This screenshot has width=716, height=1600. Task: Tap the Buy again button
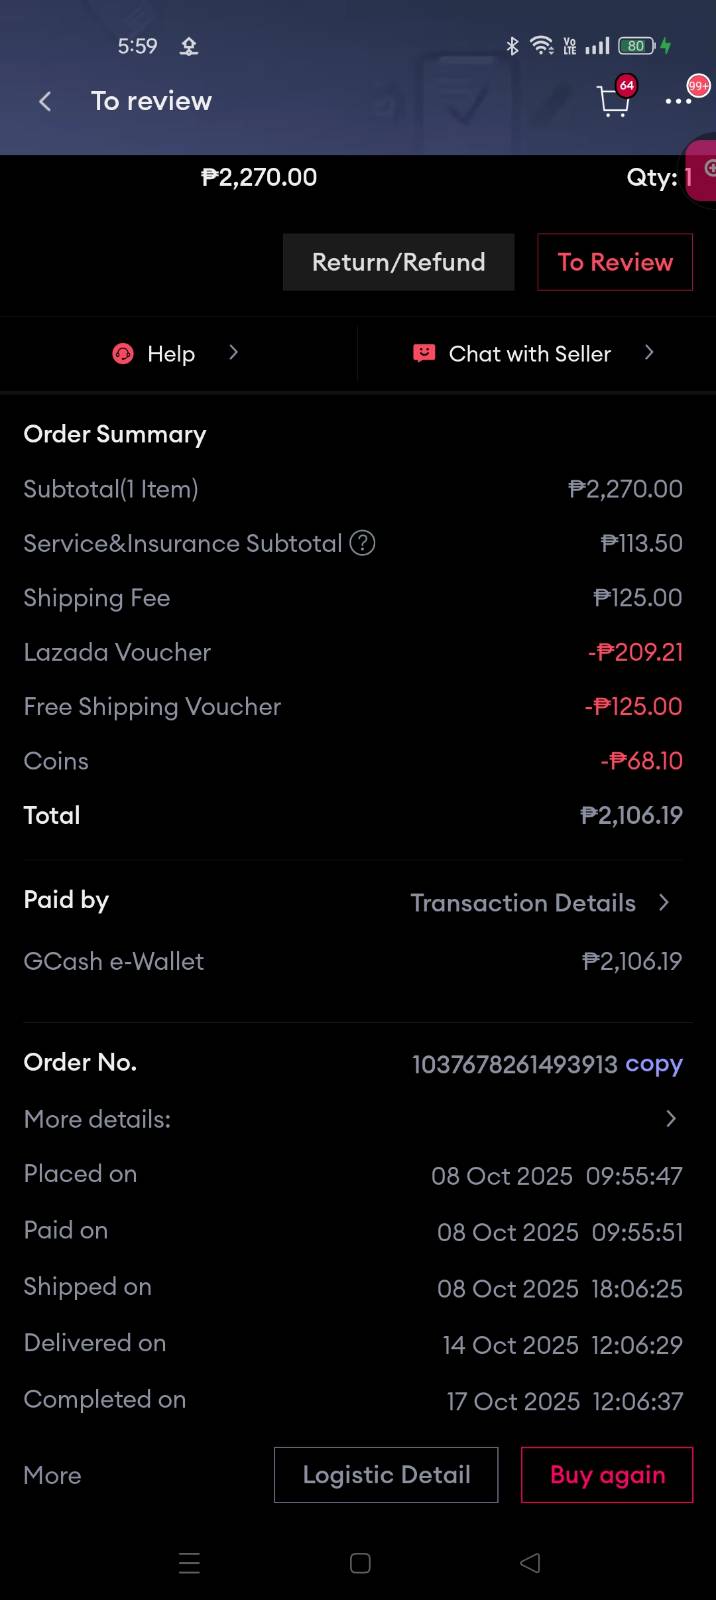pos(607,1475)
